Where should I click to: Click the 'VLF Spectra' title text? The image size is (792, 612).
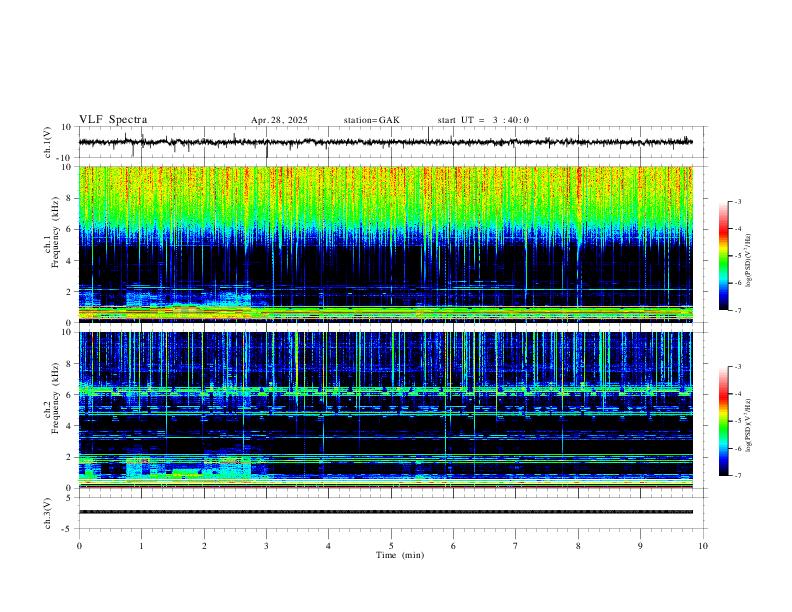click(113, 120)
